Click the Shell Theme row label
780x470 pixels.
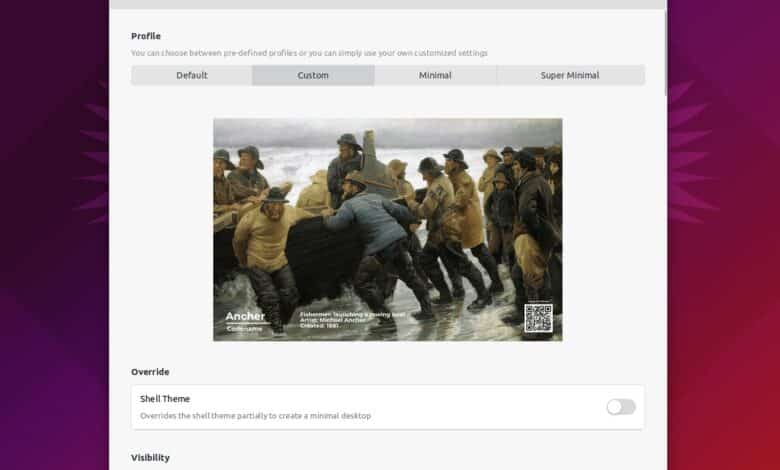point(165,399)
